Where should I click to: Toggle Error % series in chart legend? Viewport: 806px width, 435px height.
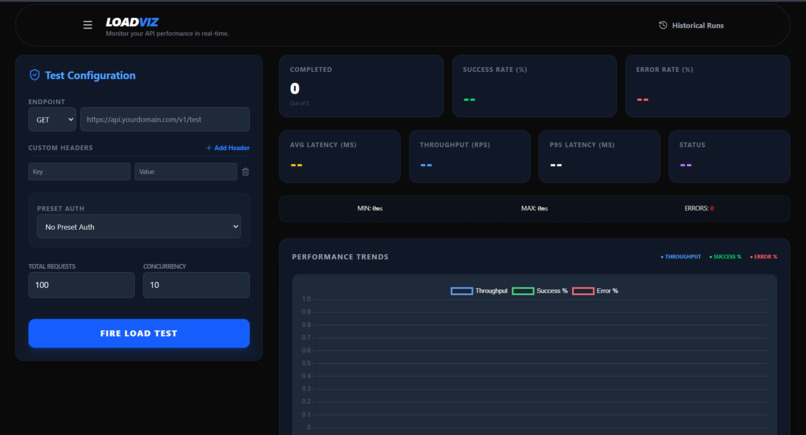click(595, 291)
